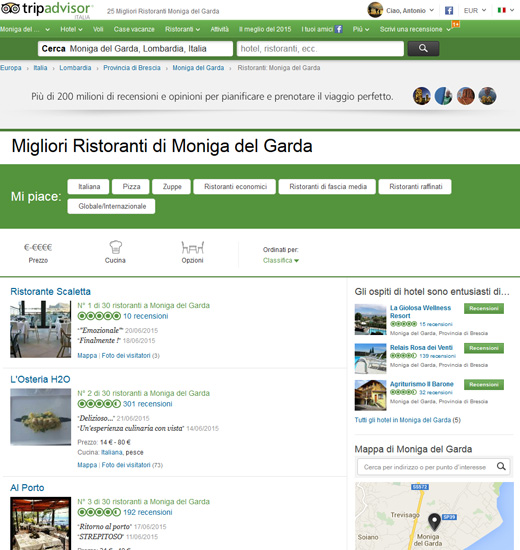Toggle the Ristoranti economici filter chip
This screenshot has height=550, width=520.
[235, 187]
